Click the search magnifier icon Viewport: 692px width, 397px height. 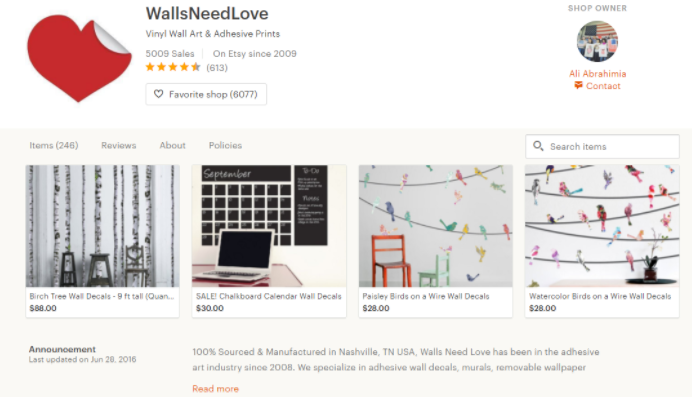coord(538,146)
